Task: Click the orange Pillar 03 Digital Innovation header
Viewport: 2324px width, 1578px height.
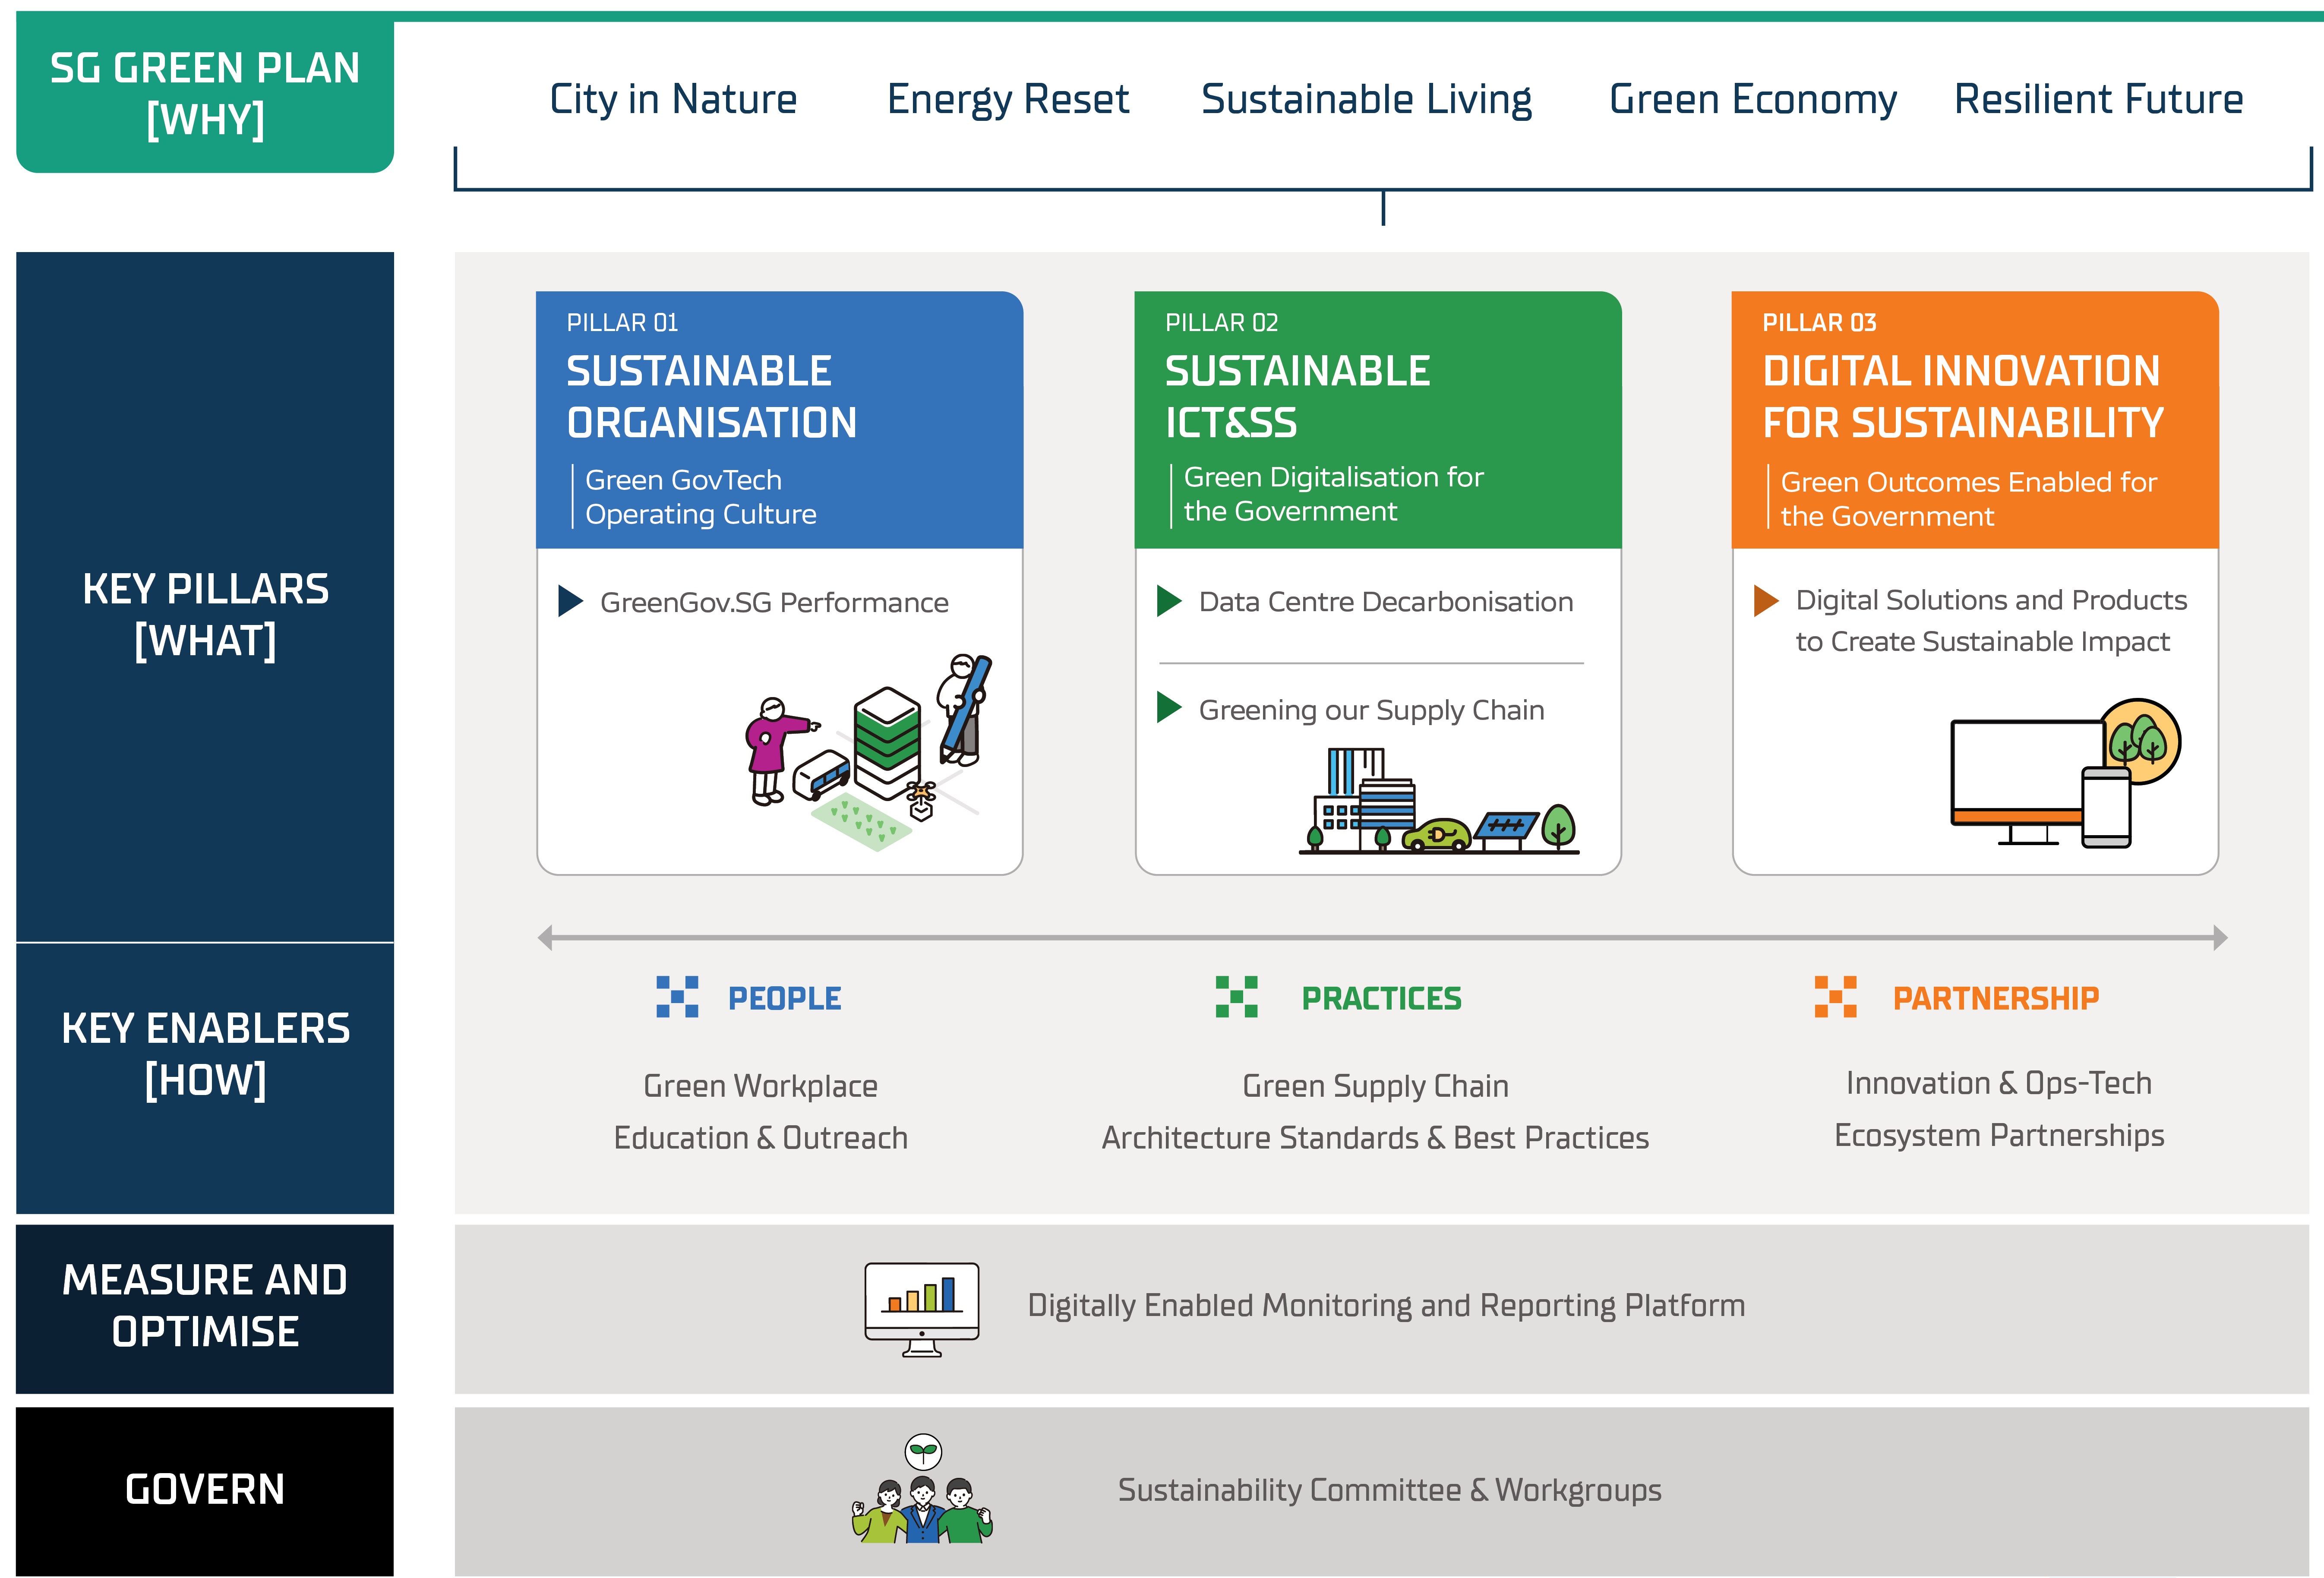Action: tap(1974, 420)
